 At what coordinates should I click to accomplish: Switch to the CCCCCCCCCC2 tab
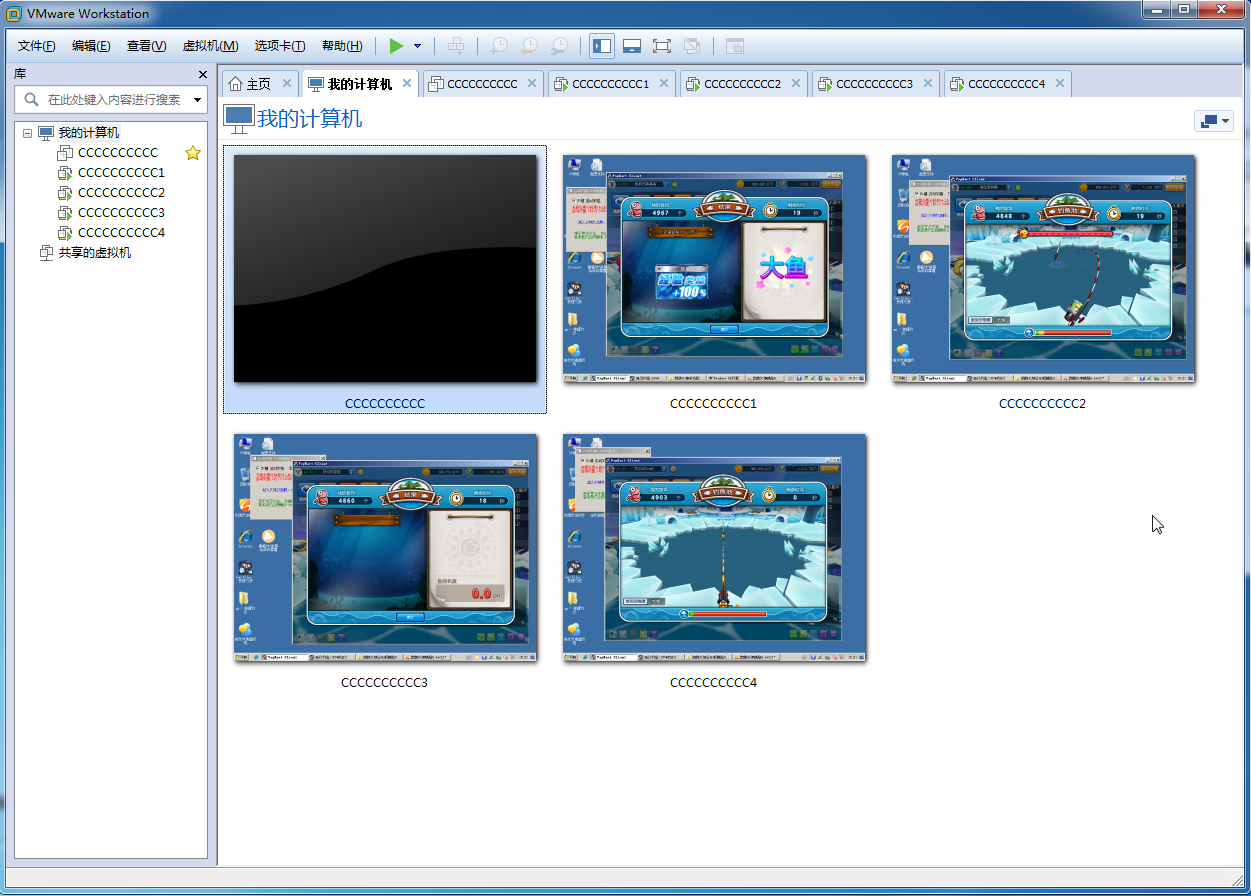pos(742,84)
